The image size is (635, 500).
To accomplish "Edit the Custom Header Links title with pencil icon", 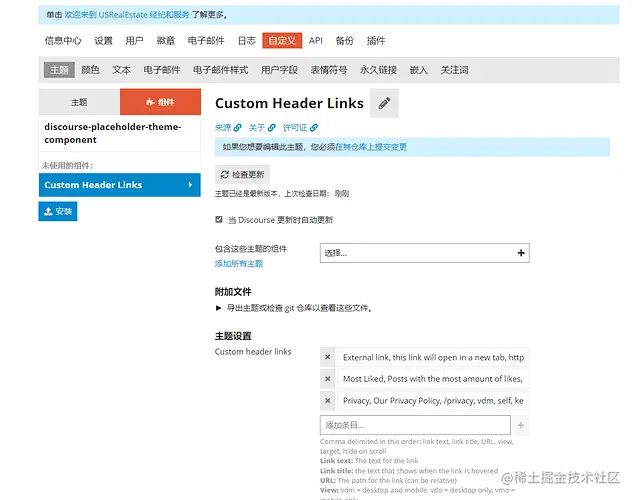I will [x=384, y=103].
